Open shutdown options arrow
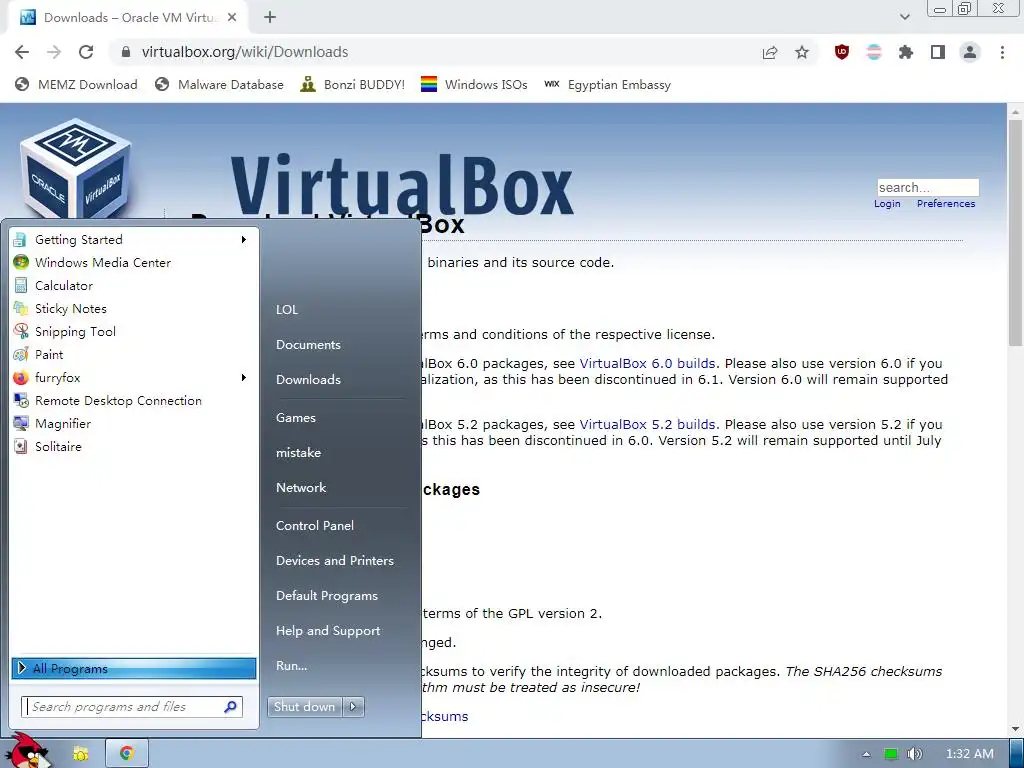Screen dimensions: 1024x768 [353, 707]
